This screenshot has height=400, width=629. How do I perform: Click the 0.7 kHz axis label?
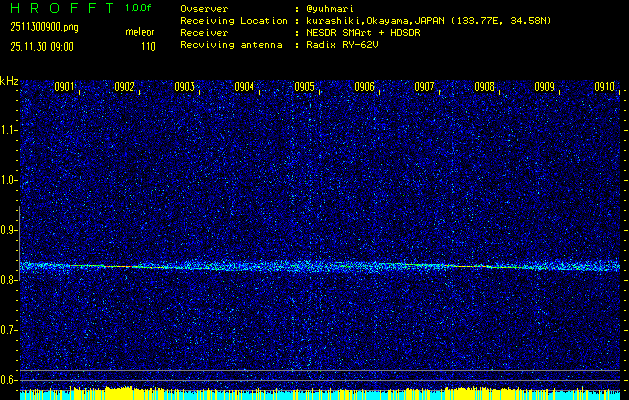[8, 330]
